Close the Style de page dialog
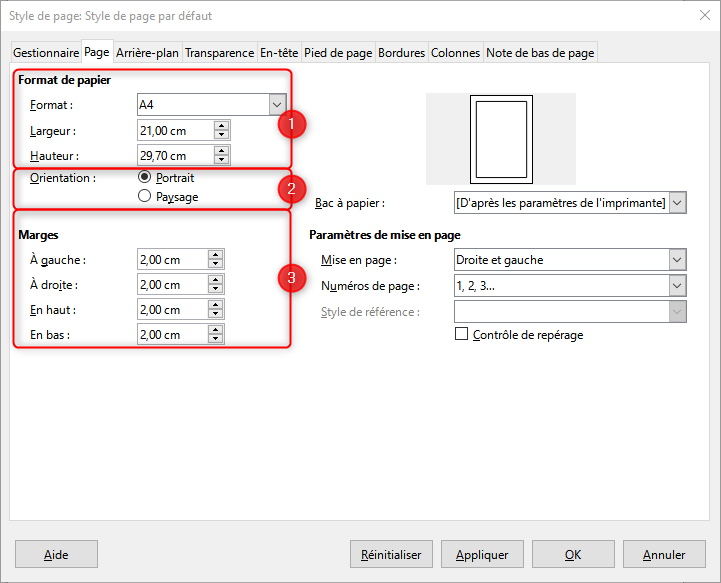 [x=699, y=16]
